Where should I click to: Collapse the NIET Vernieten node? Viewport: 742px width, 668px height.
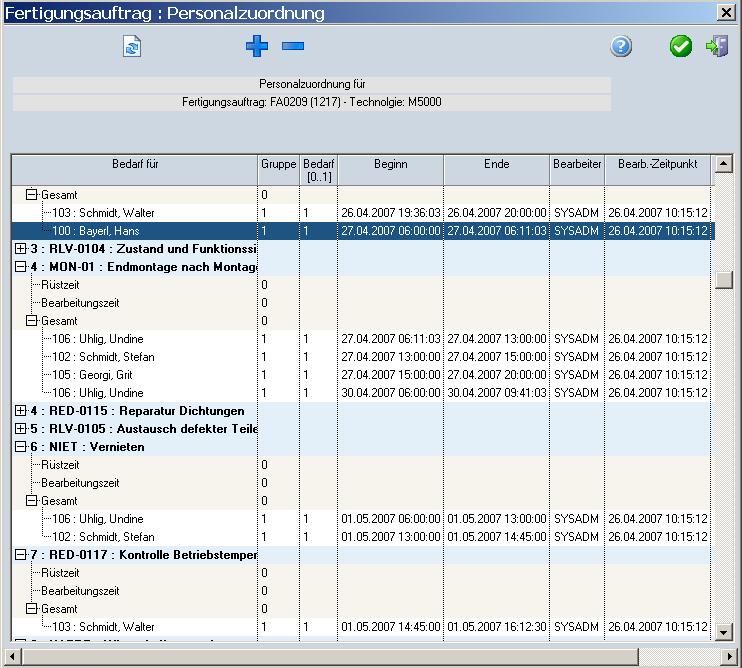(x=21, y=447)
